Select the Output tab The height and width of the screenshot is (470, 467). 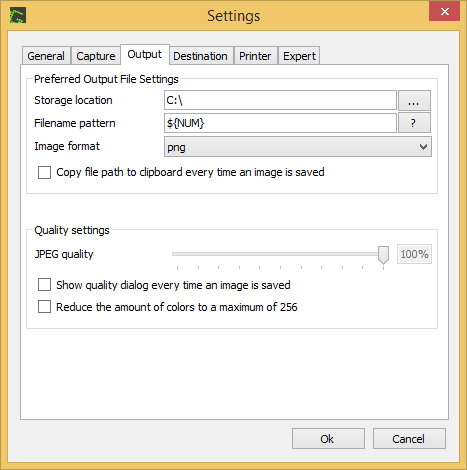pyautogui.click(x=145, y=54)
